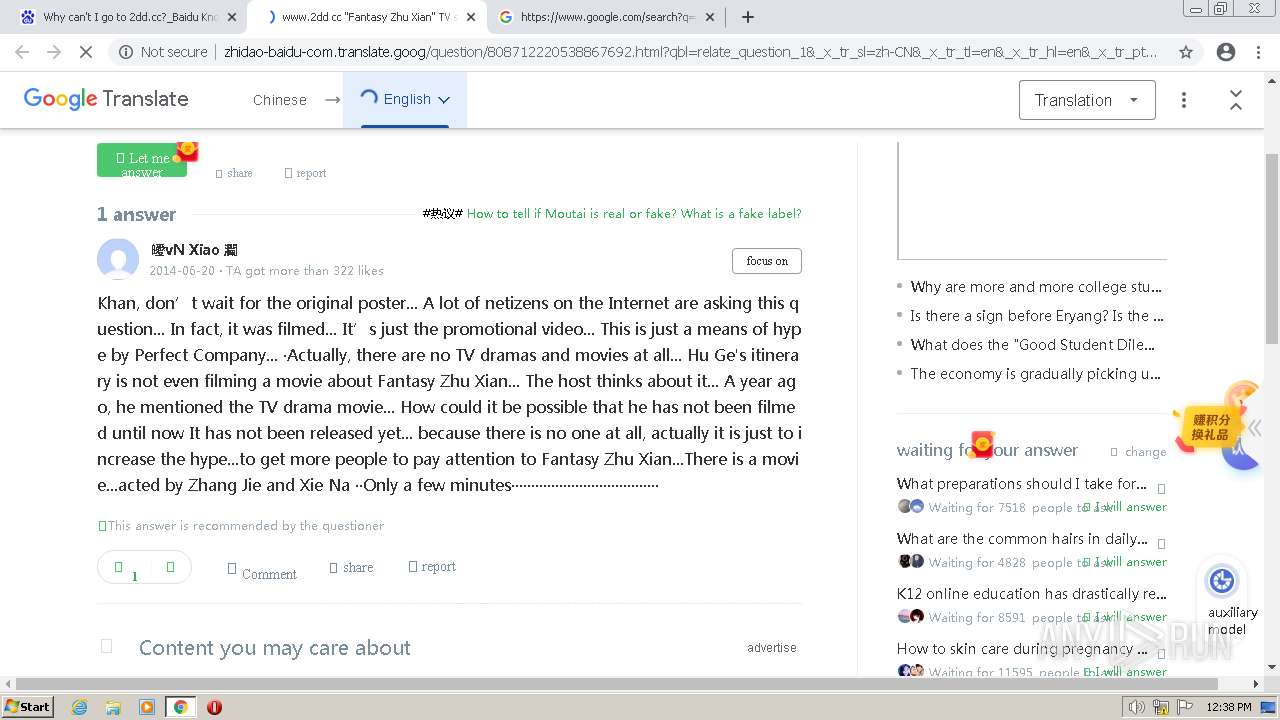Close the Fantasy Zhu Xian tab
The height and width of the screenshot is (720, 1280).
click(471, 17)
